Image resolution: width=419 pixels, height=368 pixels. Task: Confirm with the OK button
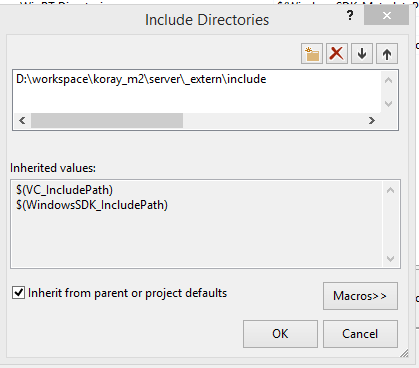tap(280, 334)
